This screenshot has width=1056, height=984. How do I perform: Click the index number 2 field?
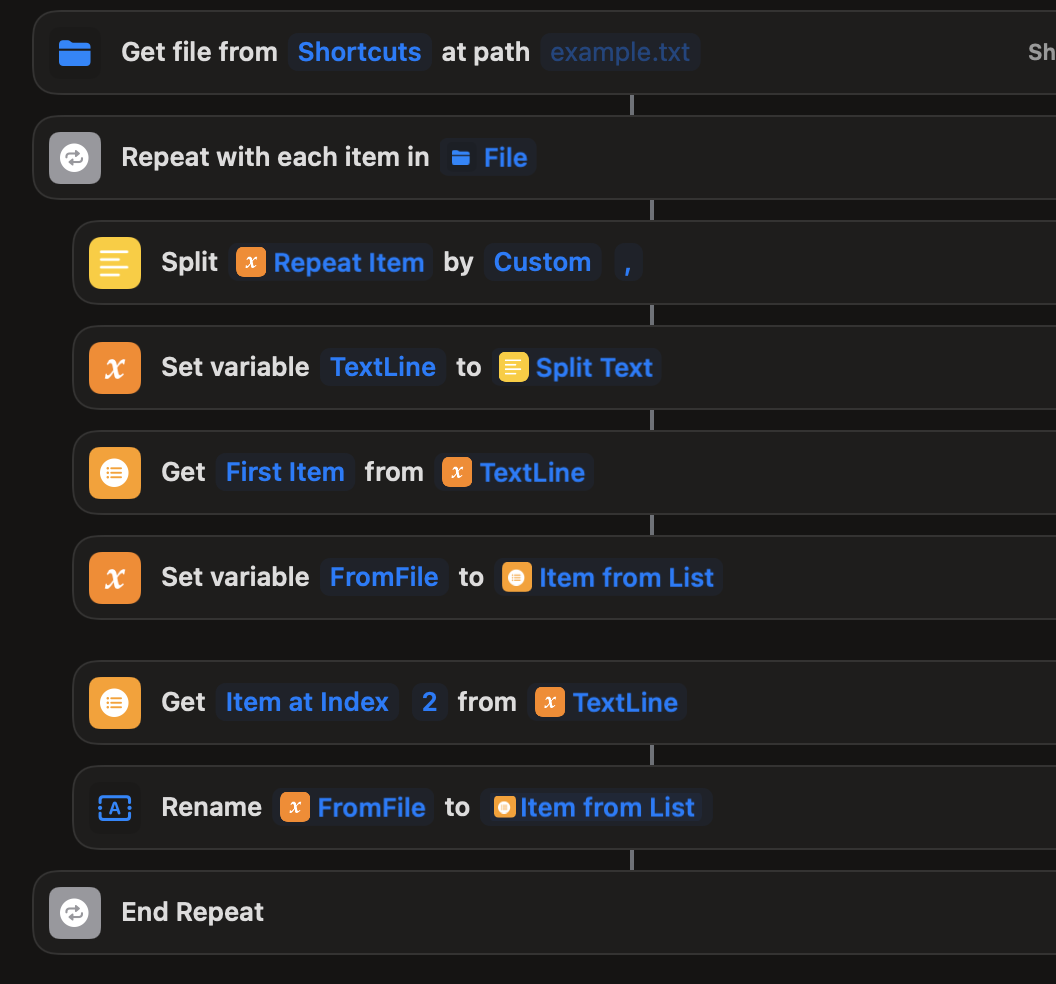point(430,703)
